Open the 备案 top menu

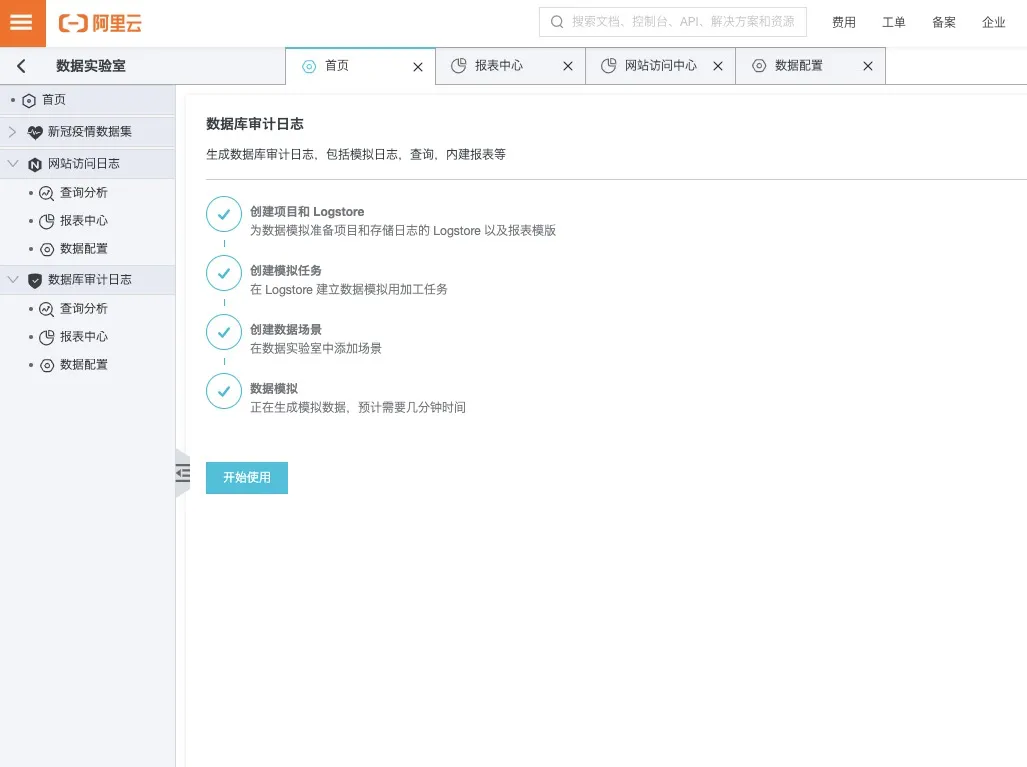tap(944, 22)
